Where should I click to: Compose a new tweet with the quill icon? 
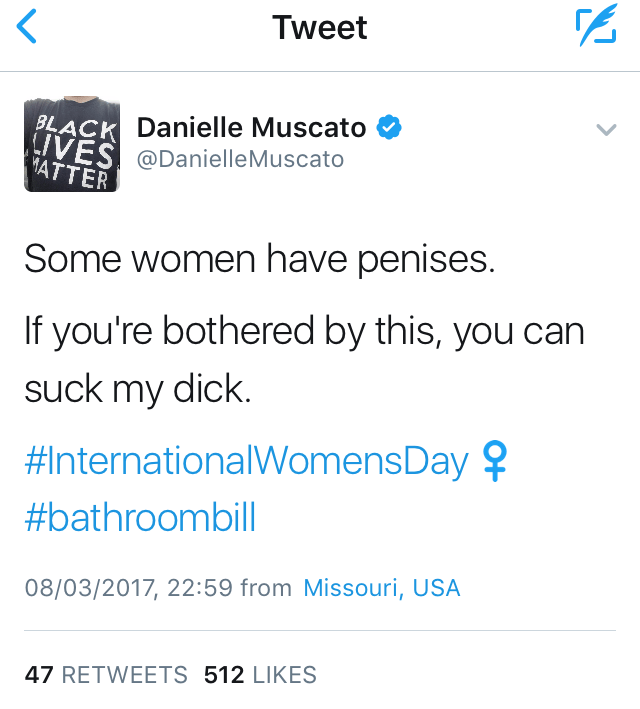click(596, 28)
